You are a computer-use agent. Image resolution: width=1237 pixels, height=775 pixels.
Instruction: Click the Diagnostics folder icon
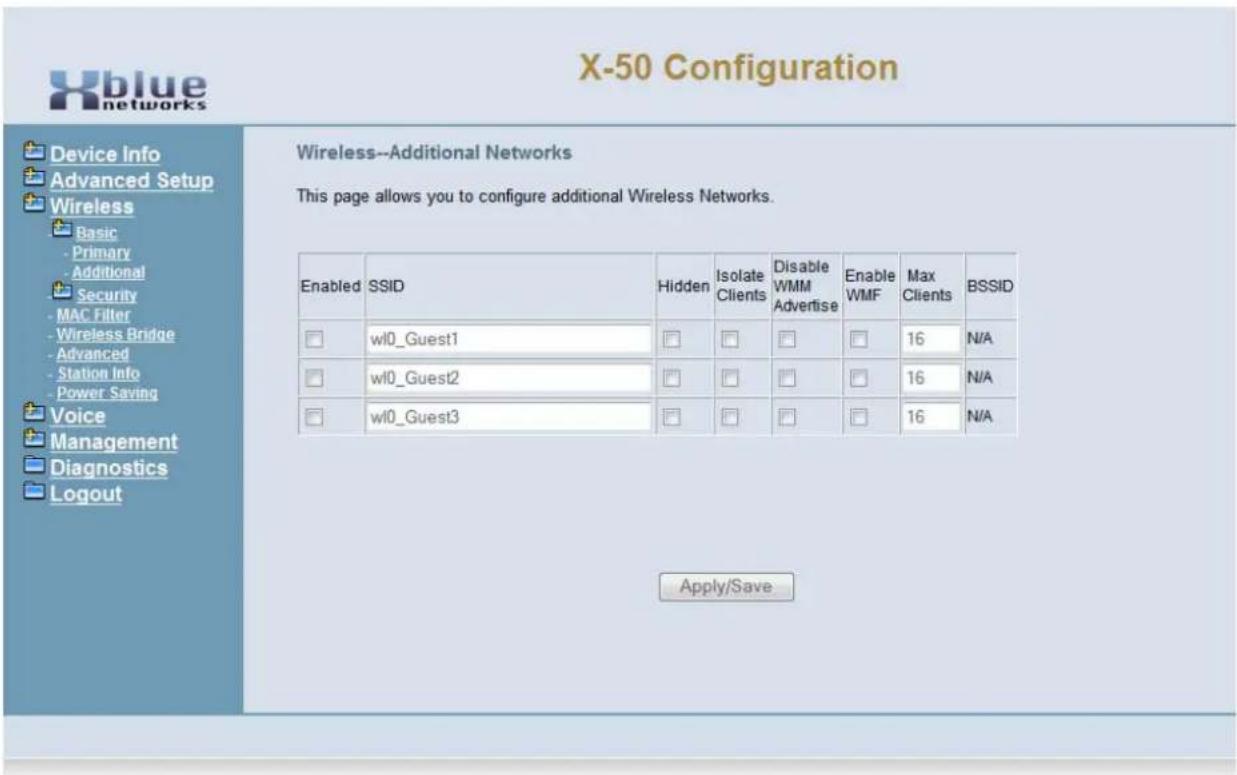pyautogui.click(x=34, y=467)
